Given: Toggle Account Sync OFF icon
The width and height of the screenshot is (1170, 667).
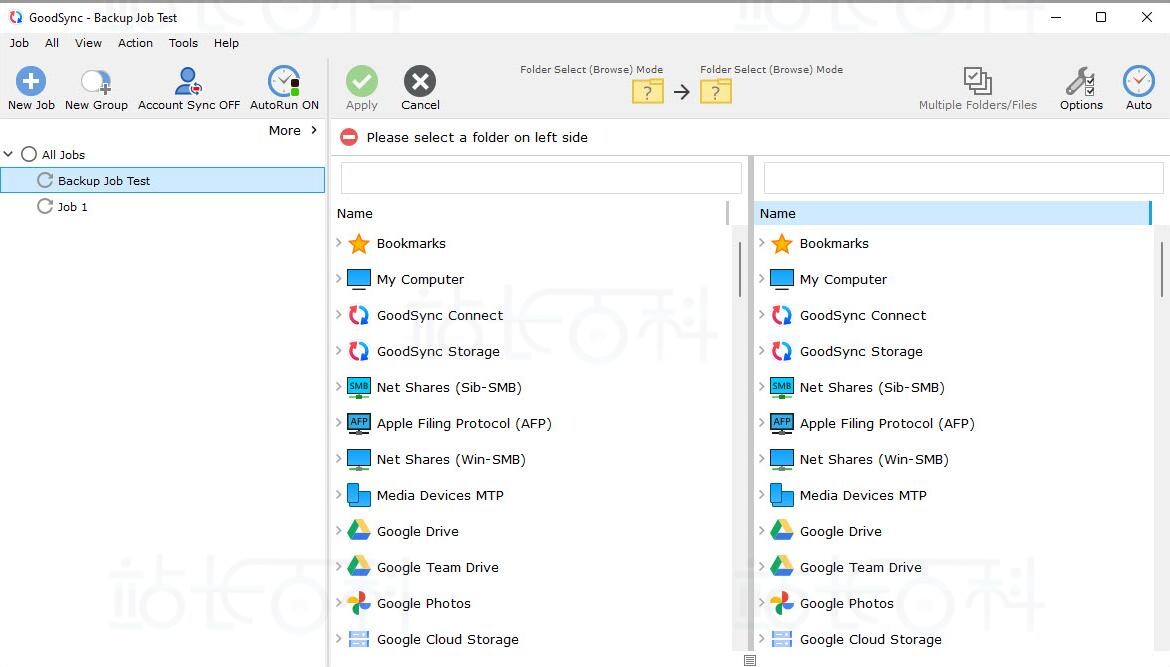Looking at the screenshot, I should [188, 81].
